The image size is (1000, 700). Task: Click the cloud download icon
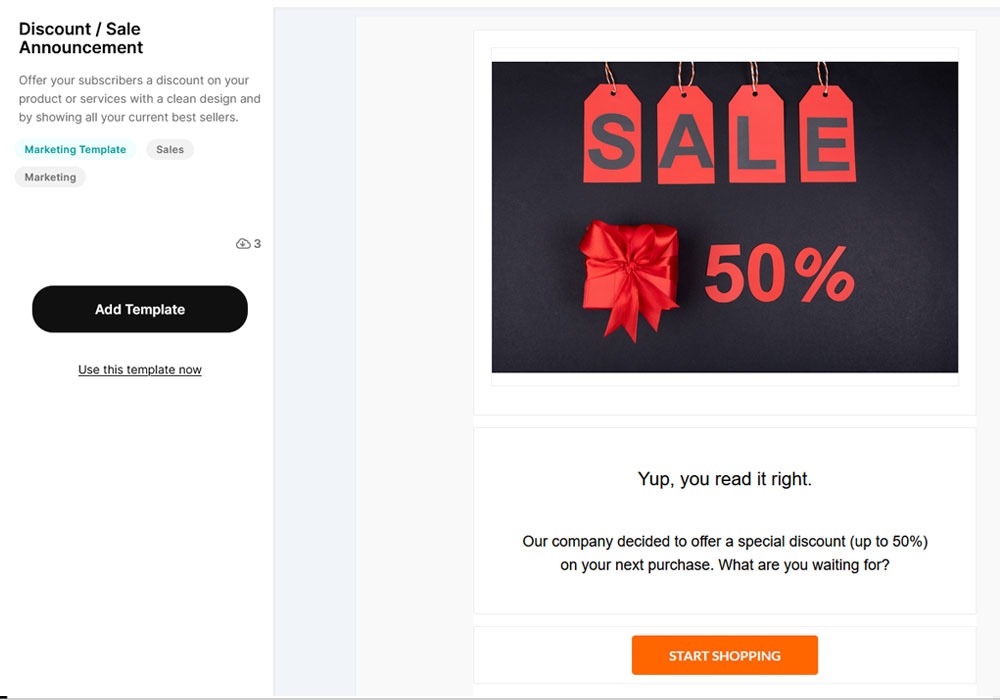point(242,244)
